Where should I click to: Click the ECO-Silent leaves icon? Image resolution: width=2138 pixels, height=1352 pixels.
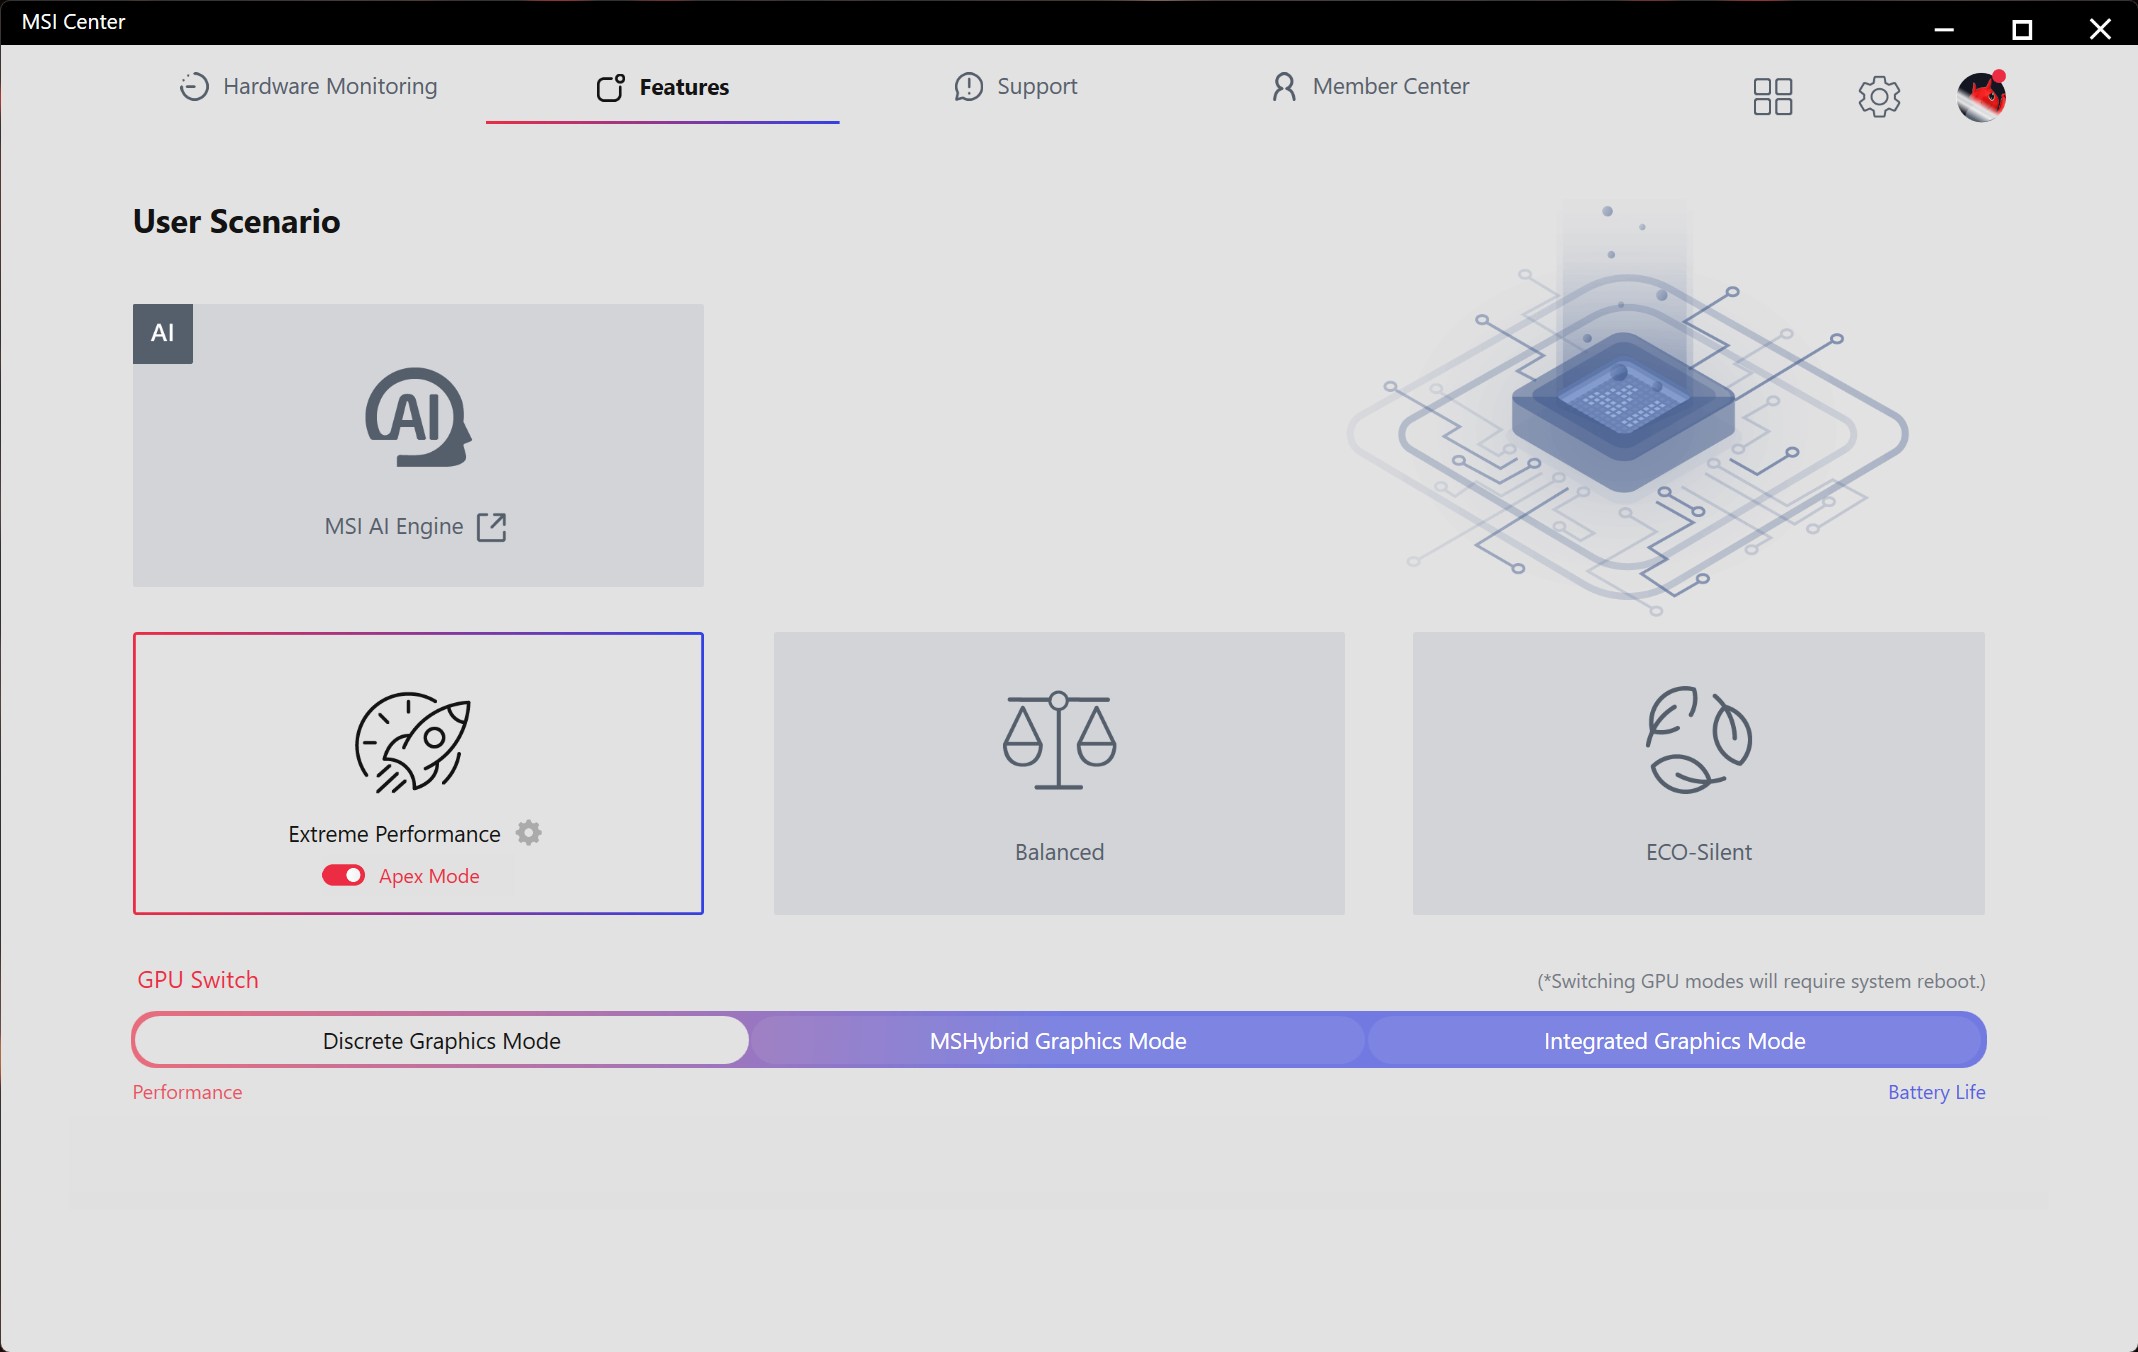pos(1698,740)
